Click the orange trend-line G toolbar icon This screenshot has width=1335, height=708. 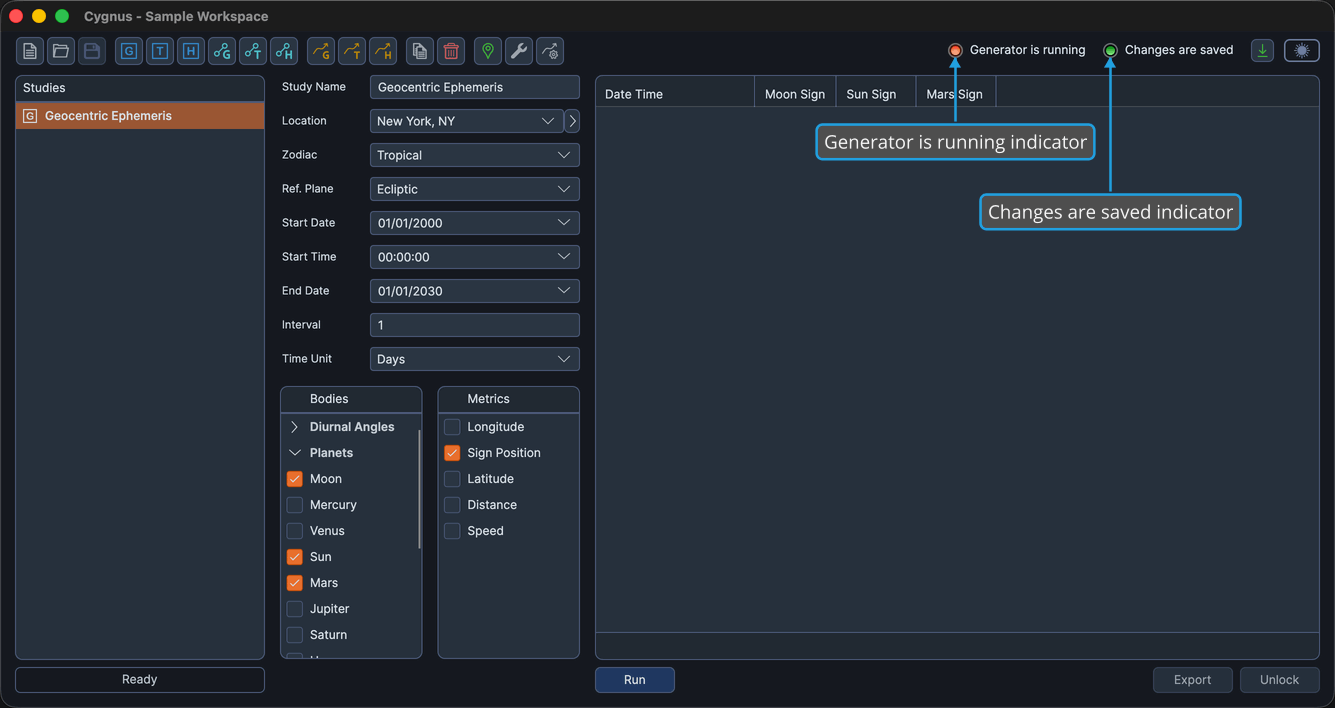tap(320, 51)
